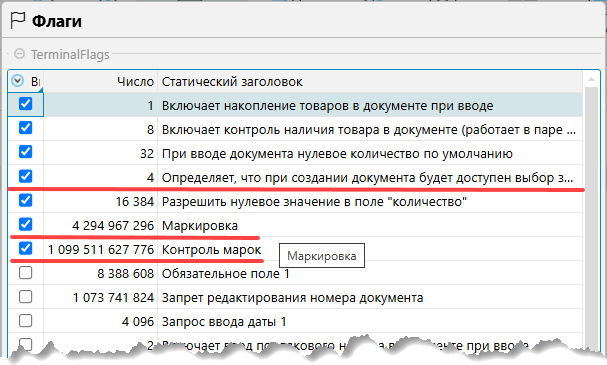The image size is (607, 365).
Task: Check the Запрос ввода даты 1 checkbox
Action: point(26,321)
